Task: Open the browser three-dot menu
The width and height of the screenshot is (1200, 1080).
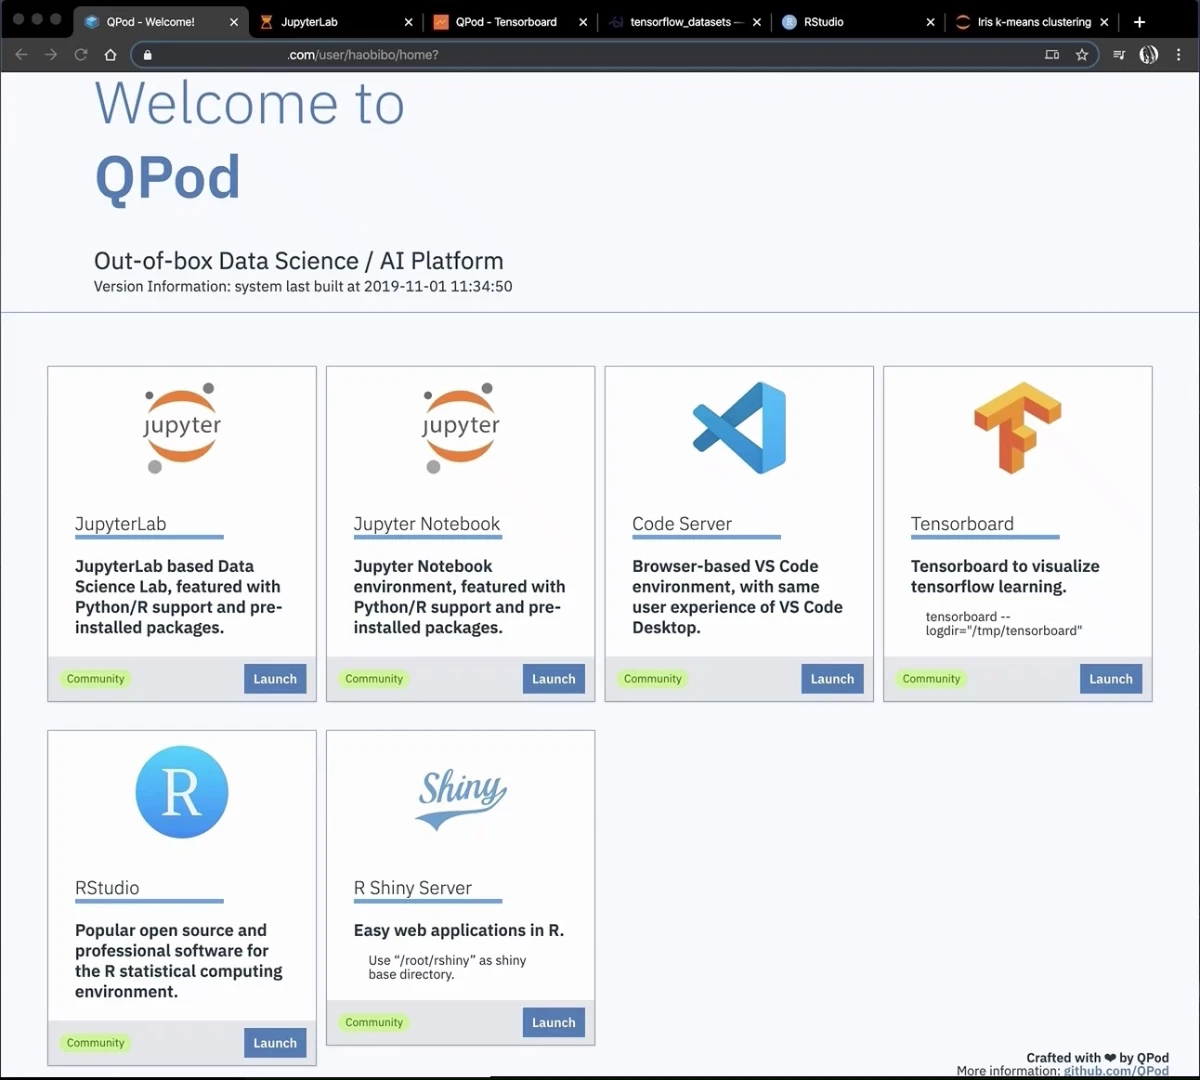Action: (x=1179, y=55)
